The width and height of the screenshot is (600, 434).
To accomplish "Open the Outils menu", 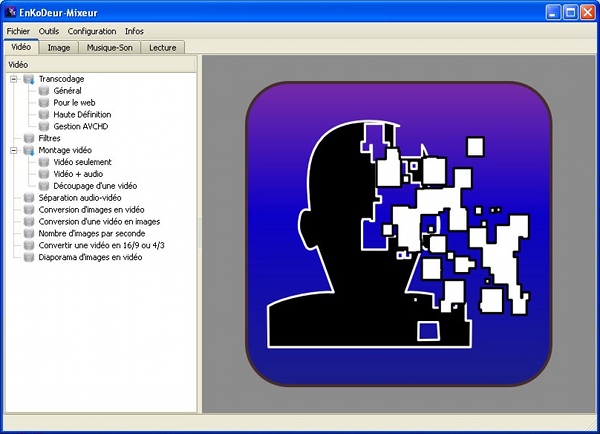I will pos(49,31).
